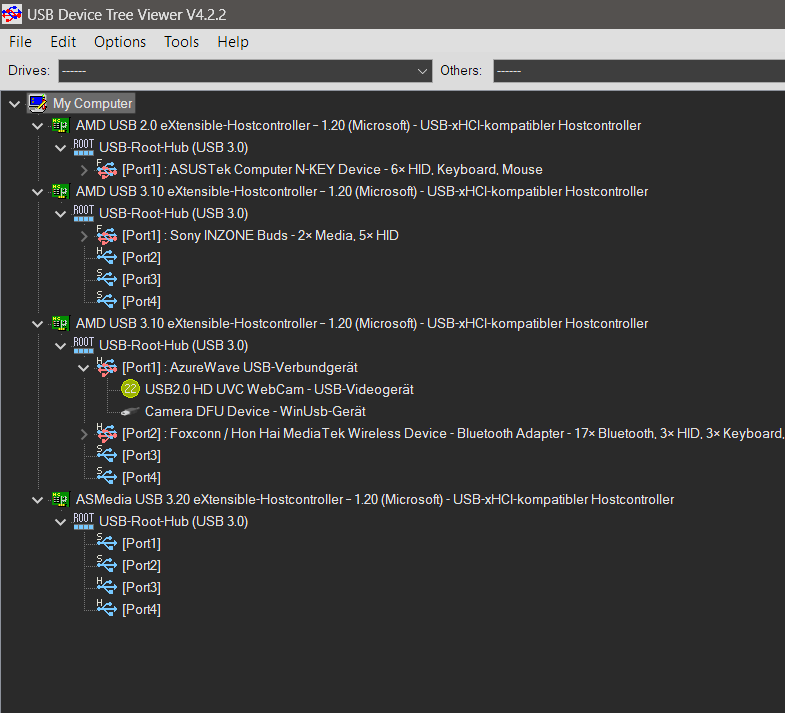The height and width of the screenshot is (713, 785).
Task: Open the Drives dropdown list
Action: pos(245,71)
